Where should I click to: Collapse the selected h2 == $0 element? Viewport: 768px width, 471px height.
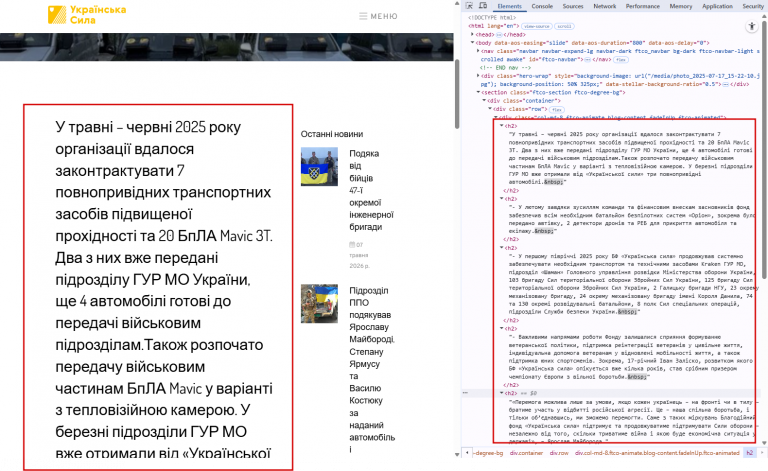(x=502, y=393)
